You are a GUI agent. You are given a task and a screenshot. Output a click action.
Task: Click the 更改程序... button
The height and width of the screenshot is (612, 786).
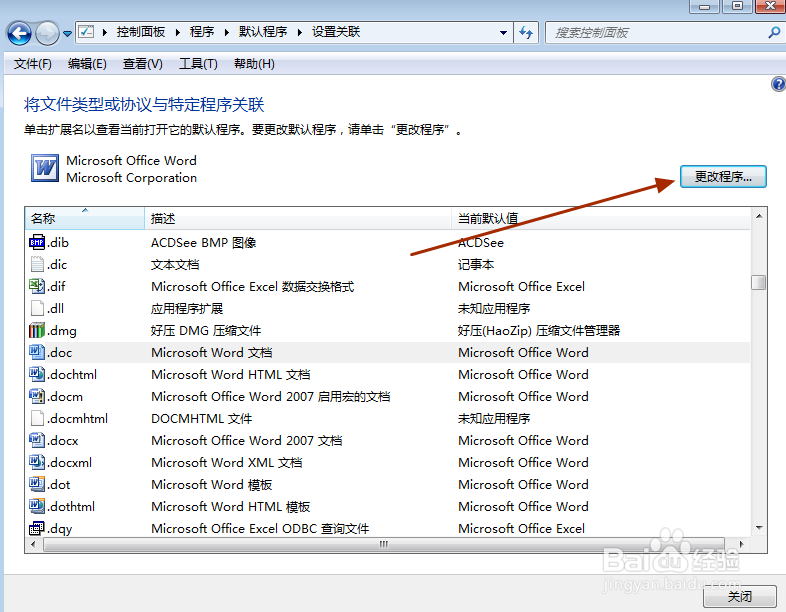point(723,176)
